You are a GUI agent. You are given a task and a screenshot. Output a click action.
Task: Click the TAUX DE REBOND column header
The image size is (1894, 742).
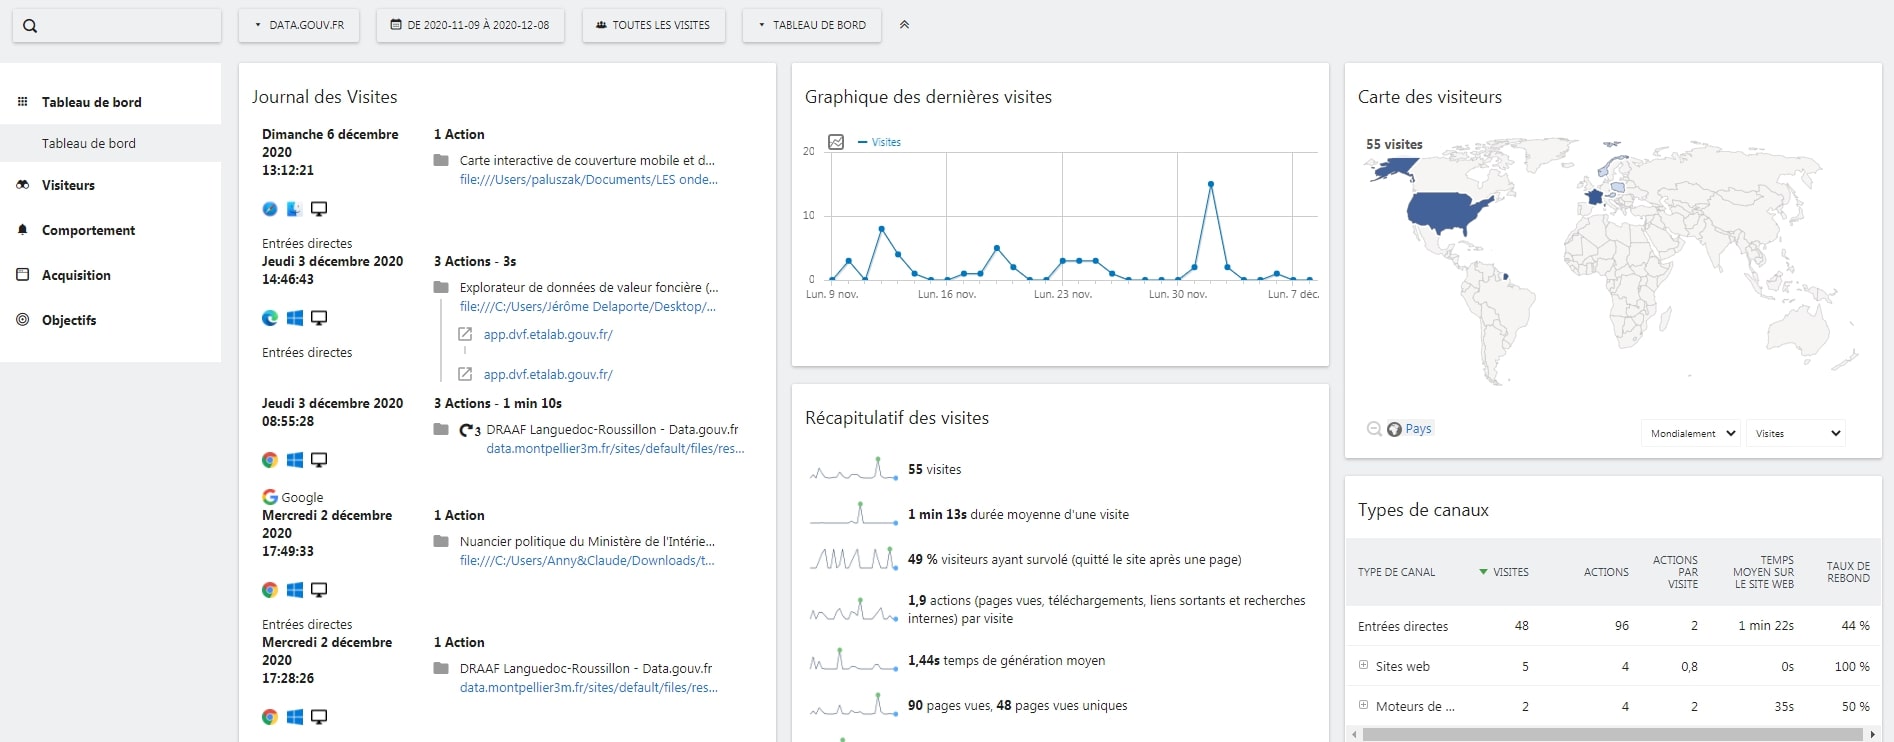coord(1848,572)
